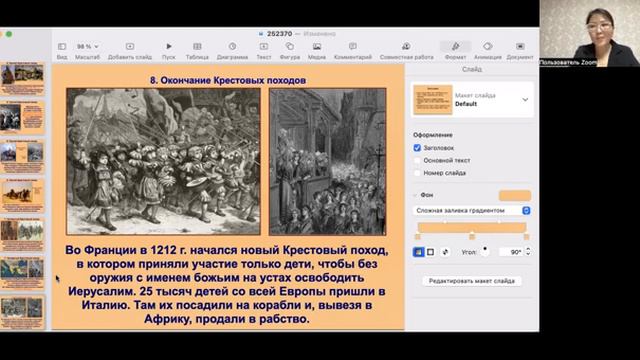Enable the Номер слайда checkbox
640x360 pixels.
coord(417,173)
